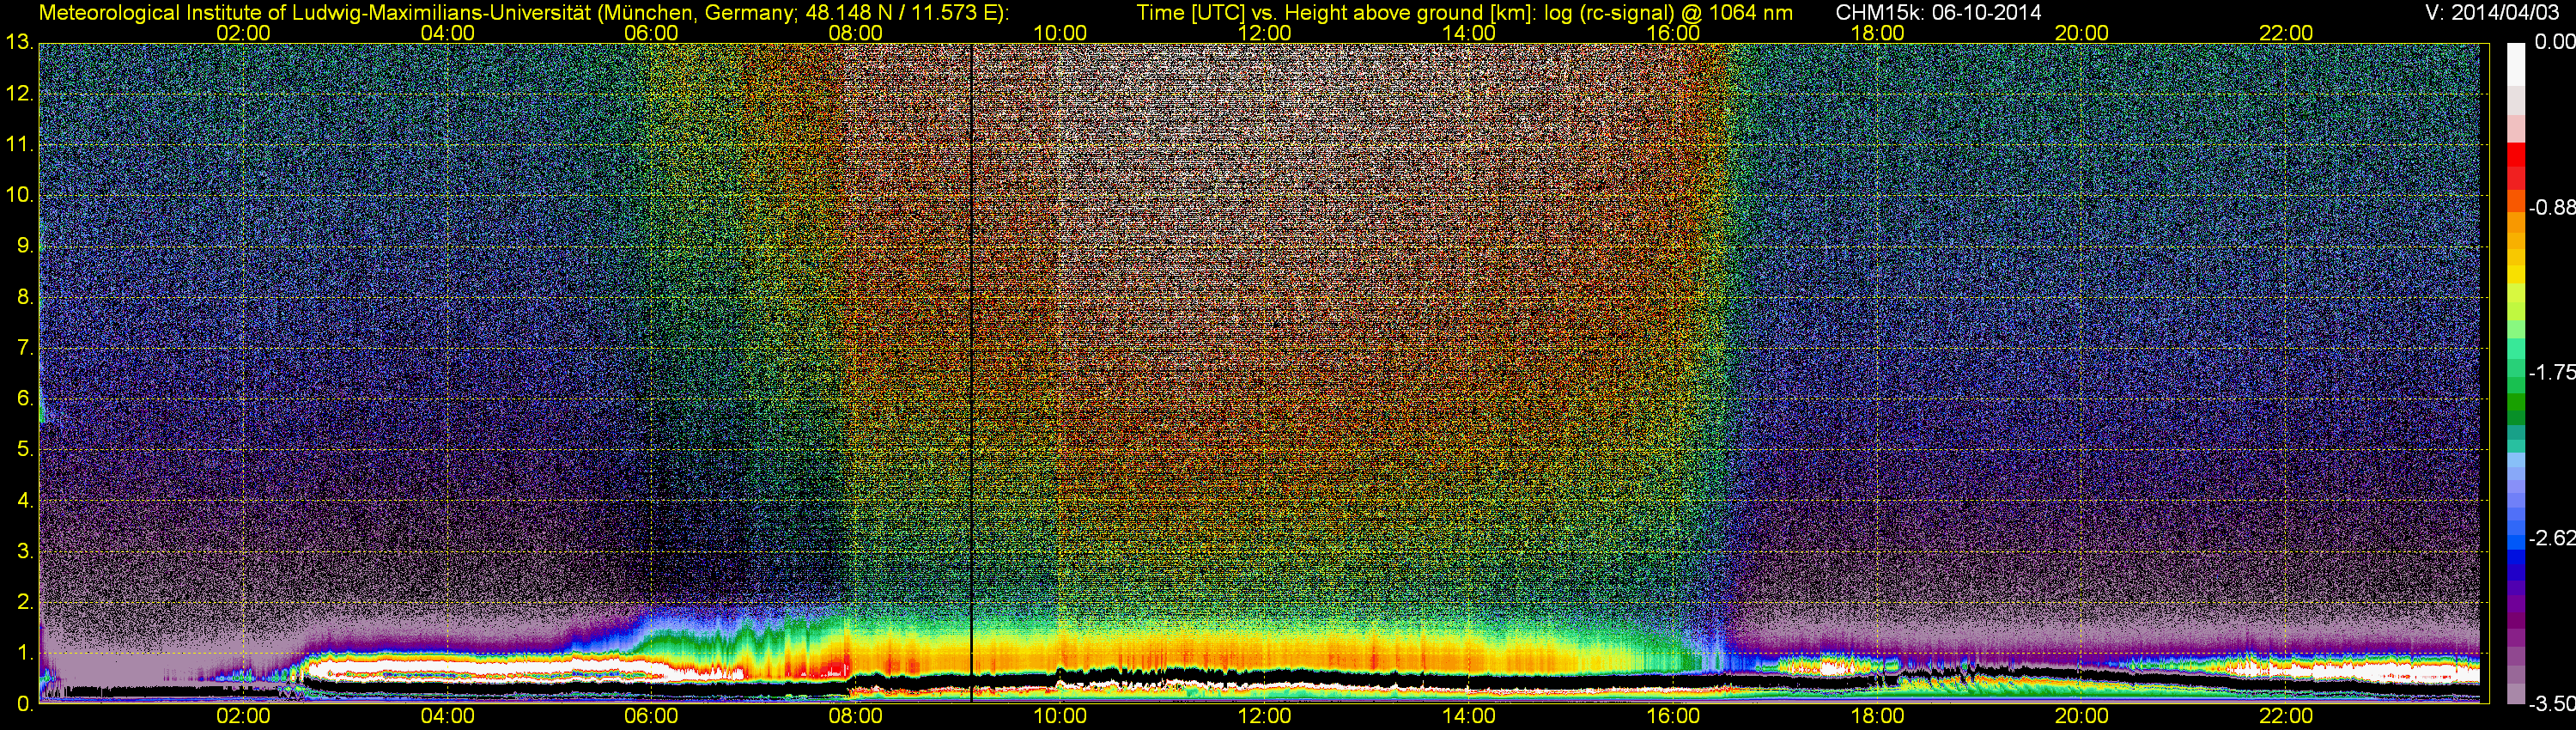Click the 12:00 label on the top time axis
The width and height of the screenshot is (2576, 730).
1264,33
